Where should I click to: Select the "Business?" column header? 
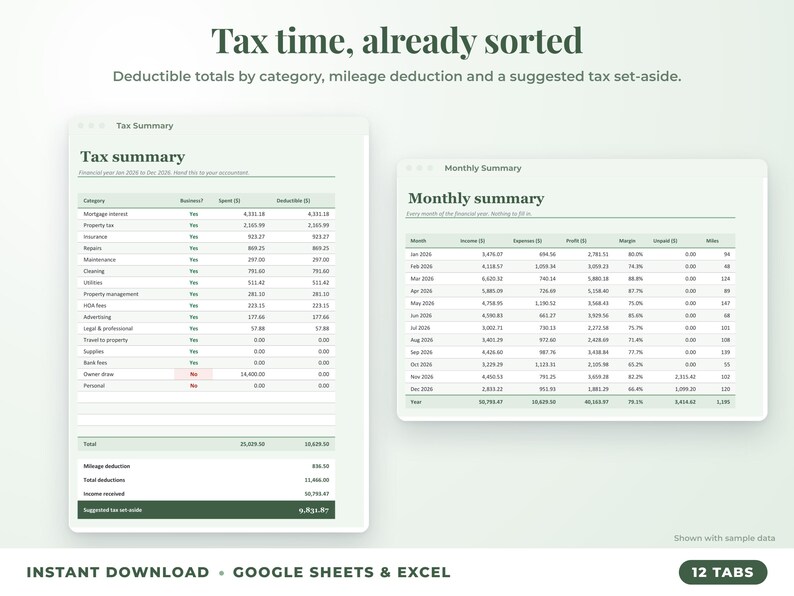[191, 201]
